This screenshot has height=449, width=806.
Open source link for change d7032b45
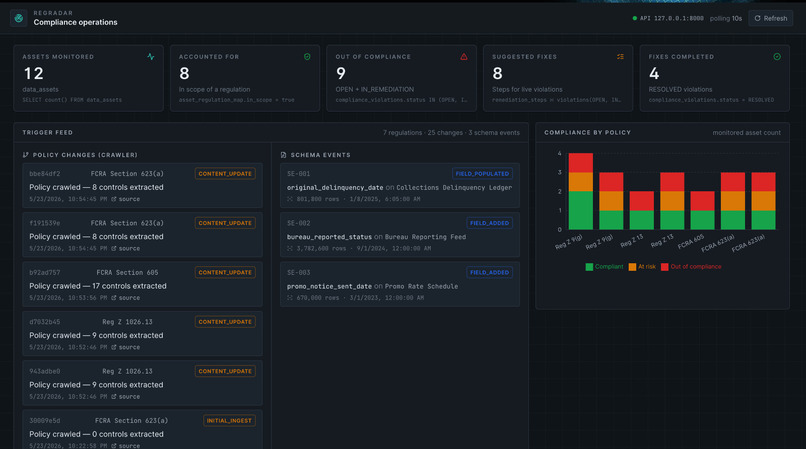pyautogui.click(x=125, y=347)
